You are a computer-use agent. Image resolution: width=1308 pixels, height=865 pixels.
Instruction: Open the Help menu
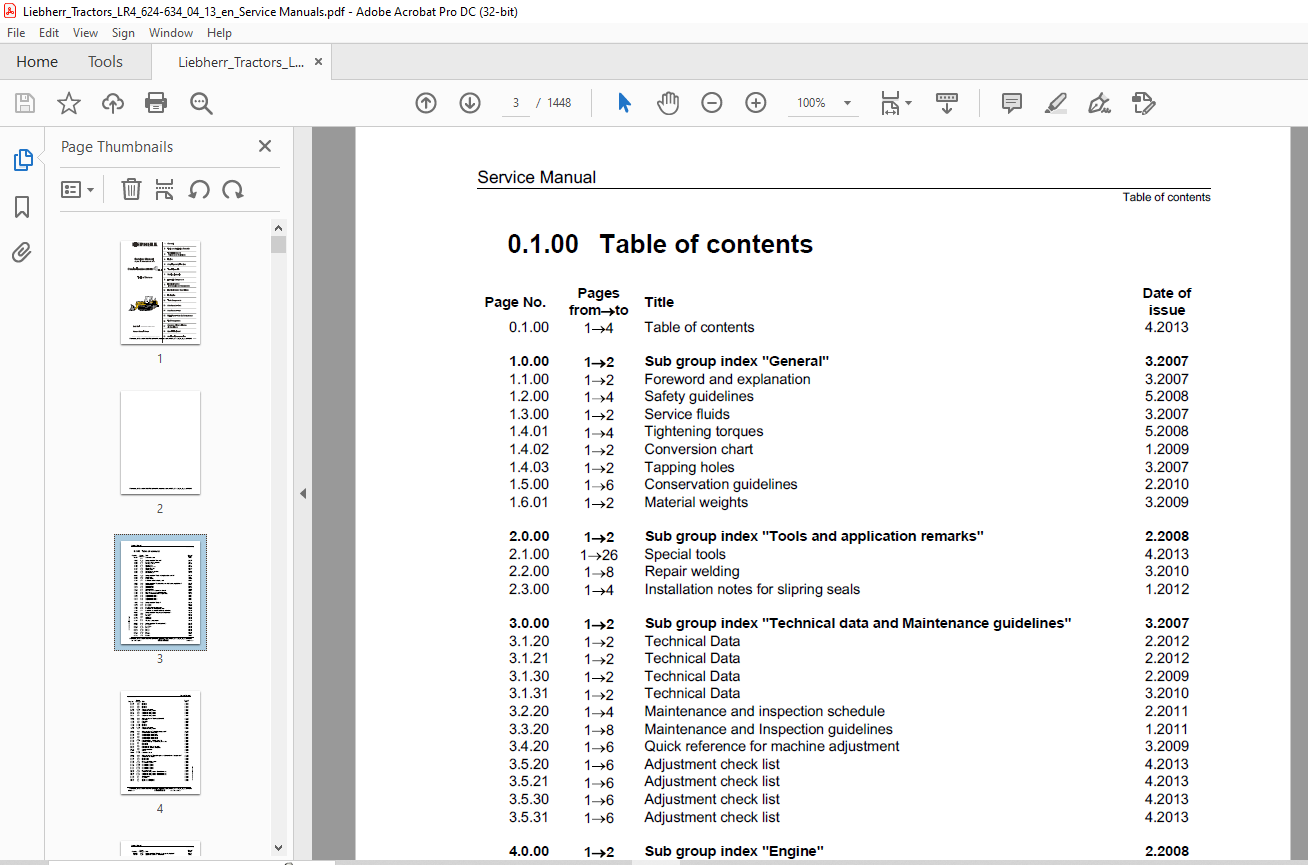219,33
